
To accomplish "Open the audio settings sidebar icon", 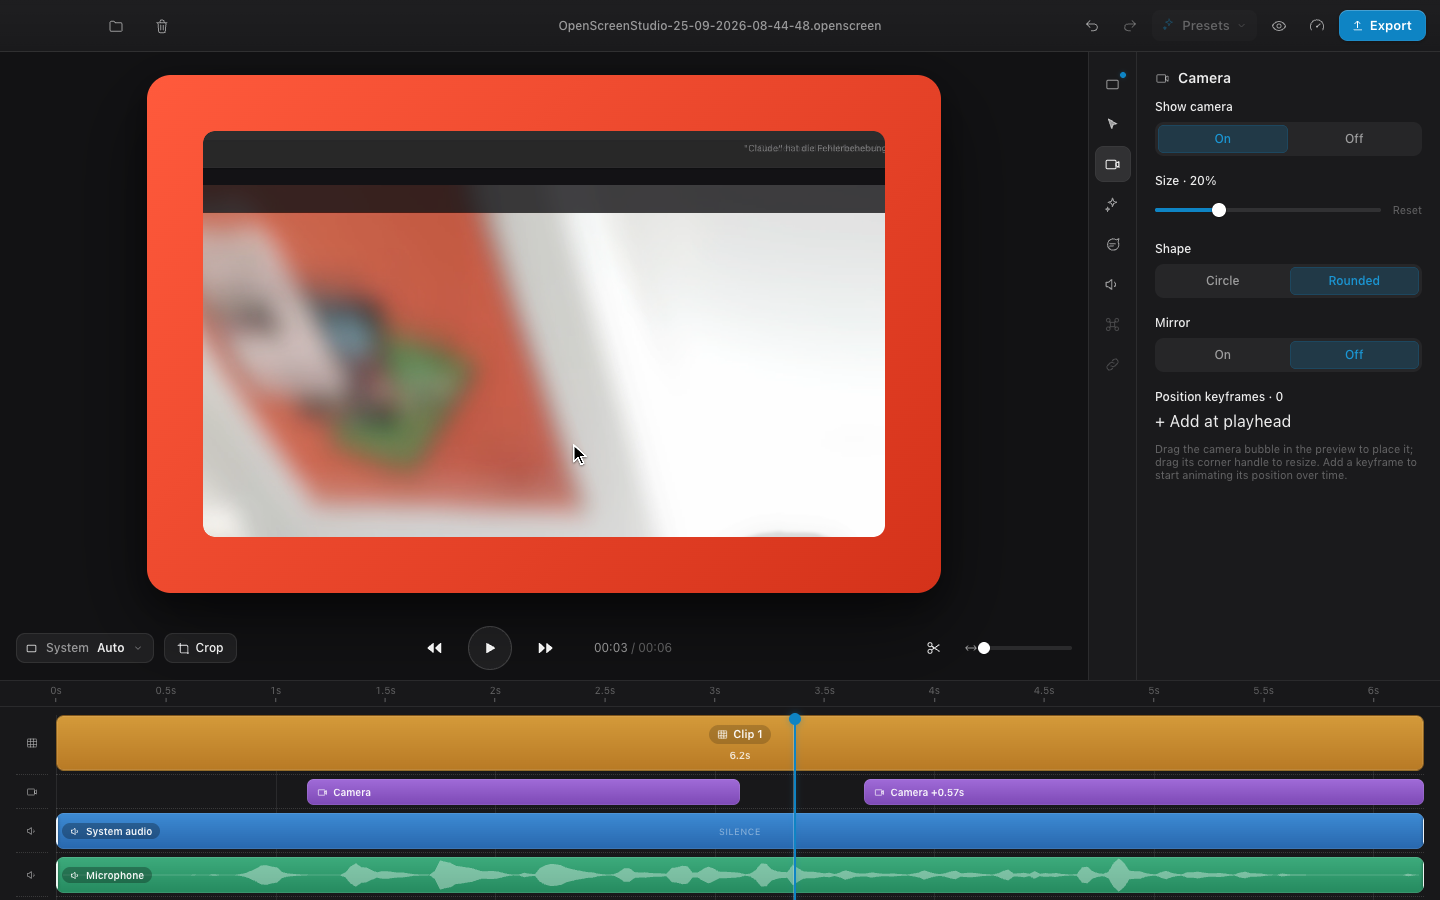I will tap(1112, 284).
